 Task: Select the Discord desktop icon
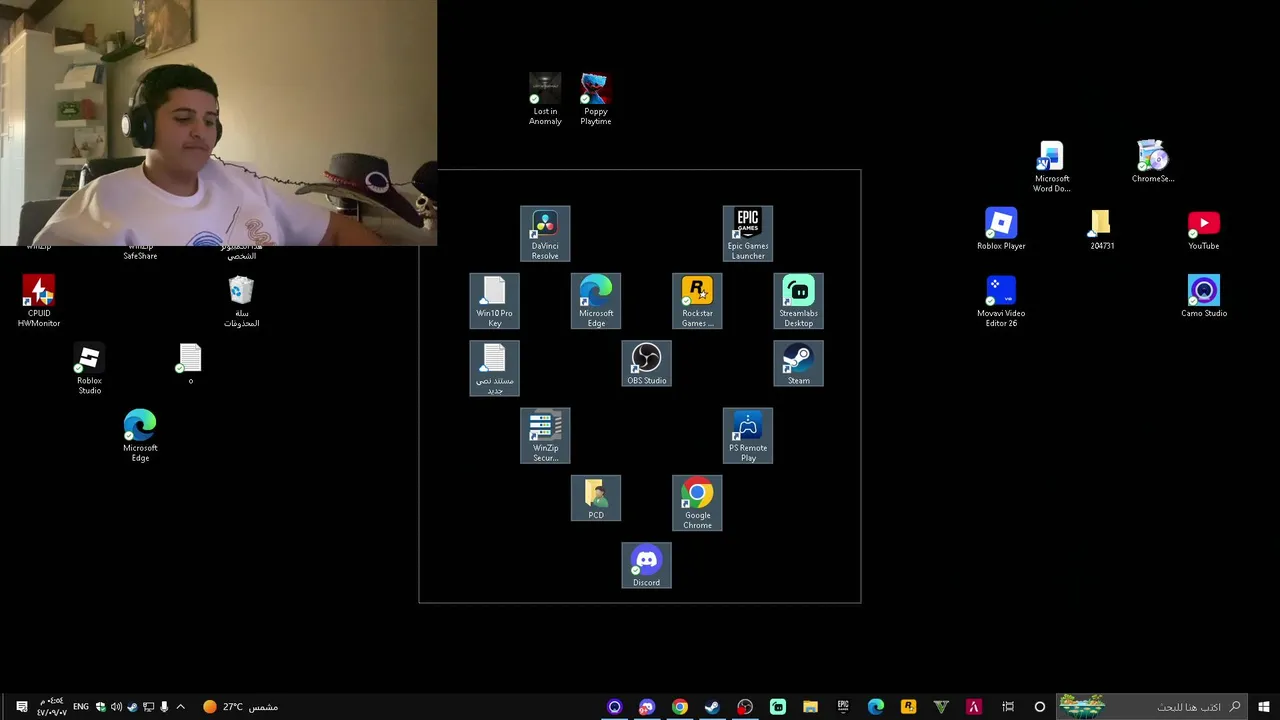pyautogui.click(x=646, y=566)
